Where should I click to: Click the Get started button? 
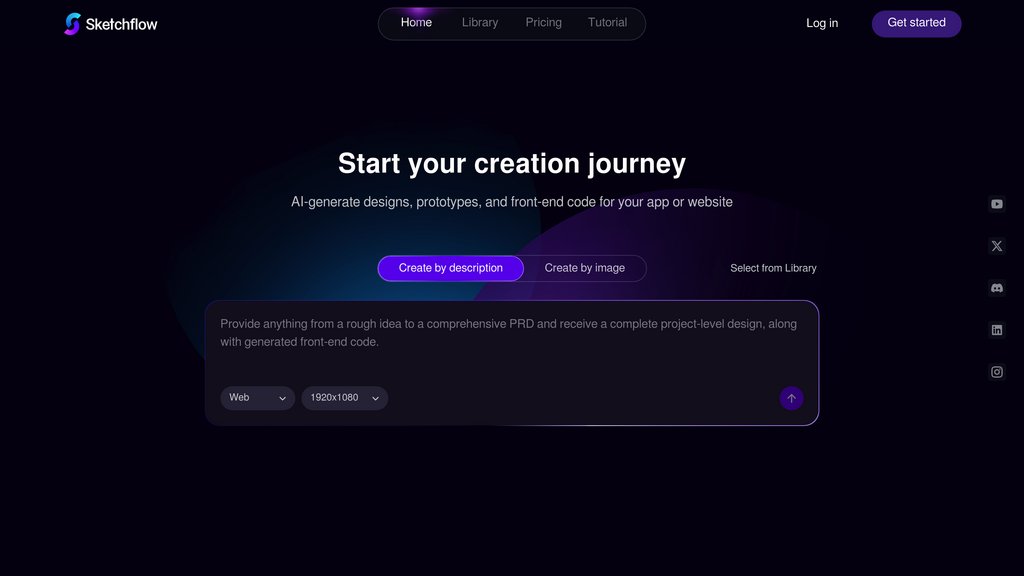coord(916,24)
